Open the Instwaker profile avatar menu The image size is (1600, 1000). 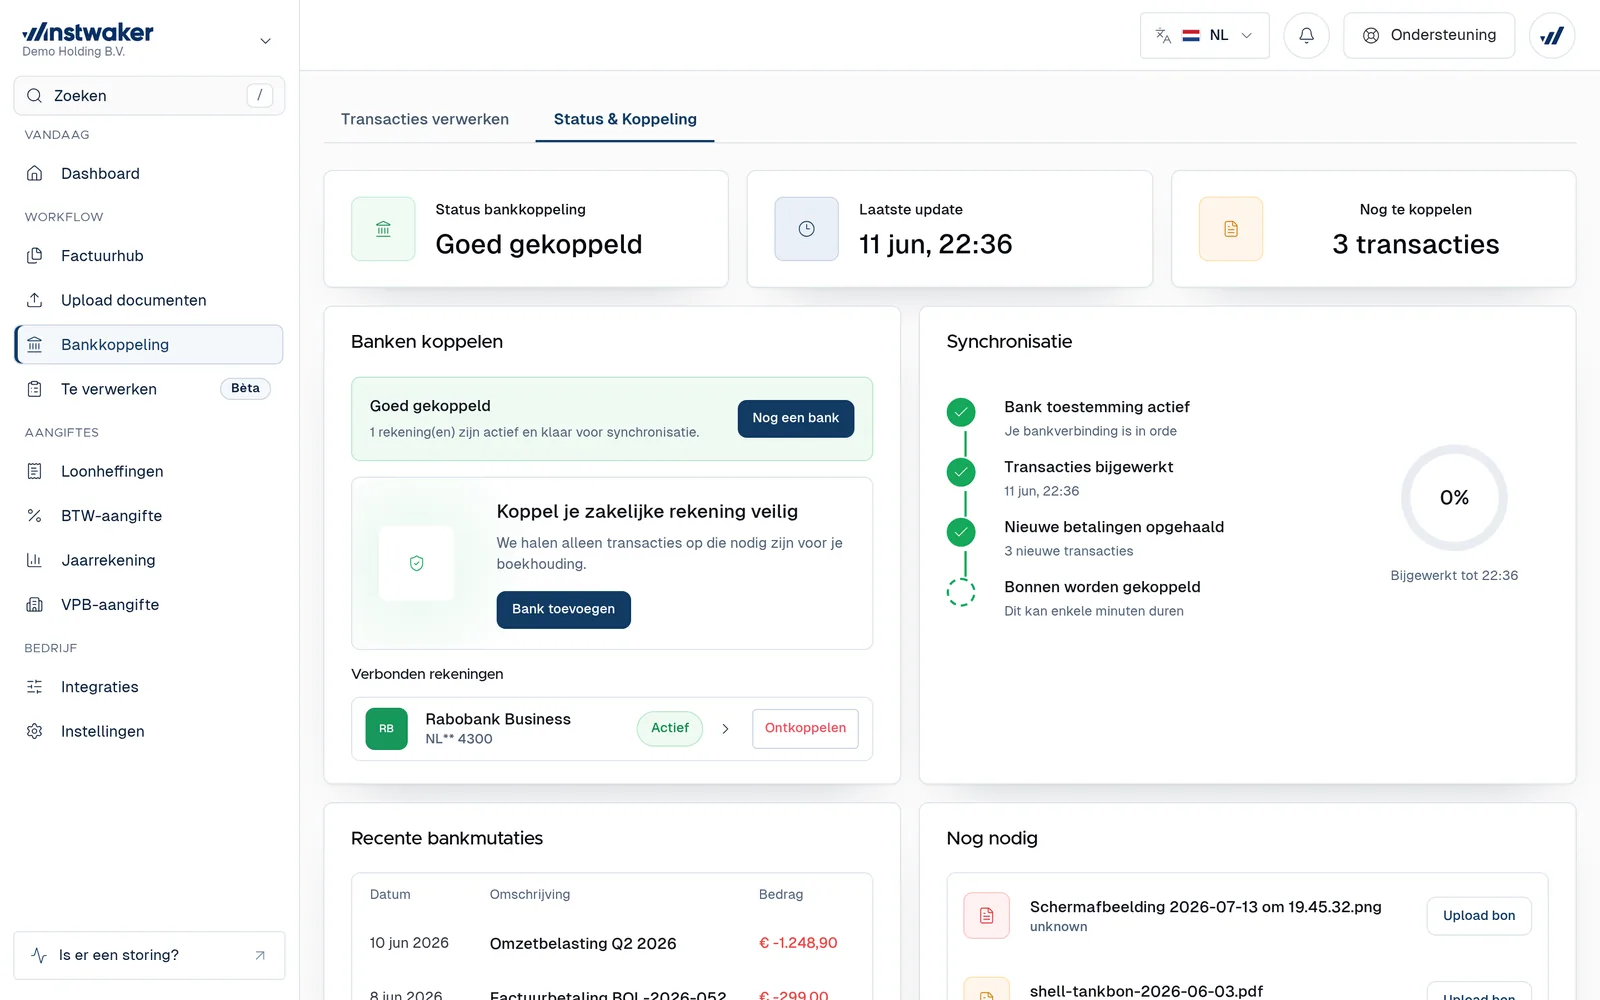(x=1552, y=35)
